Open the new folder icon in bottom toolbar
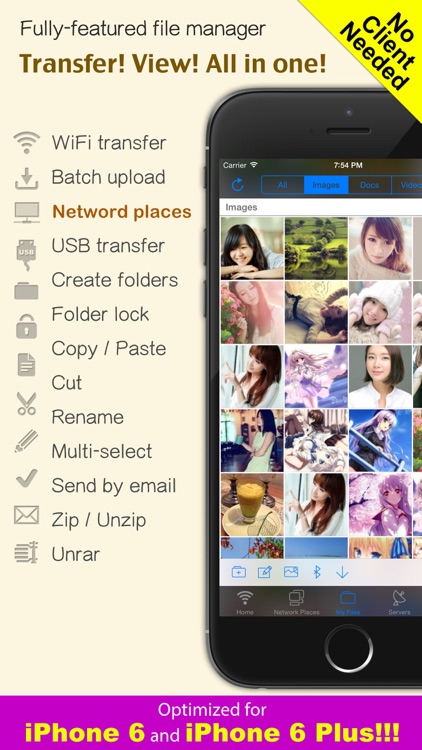The image size is (422, 750). [x=239, y=572]
